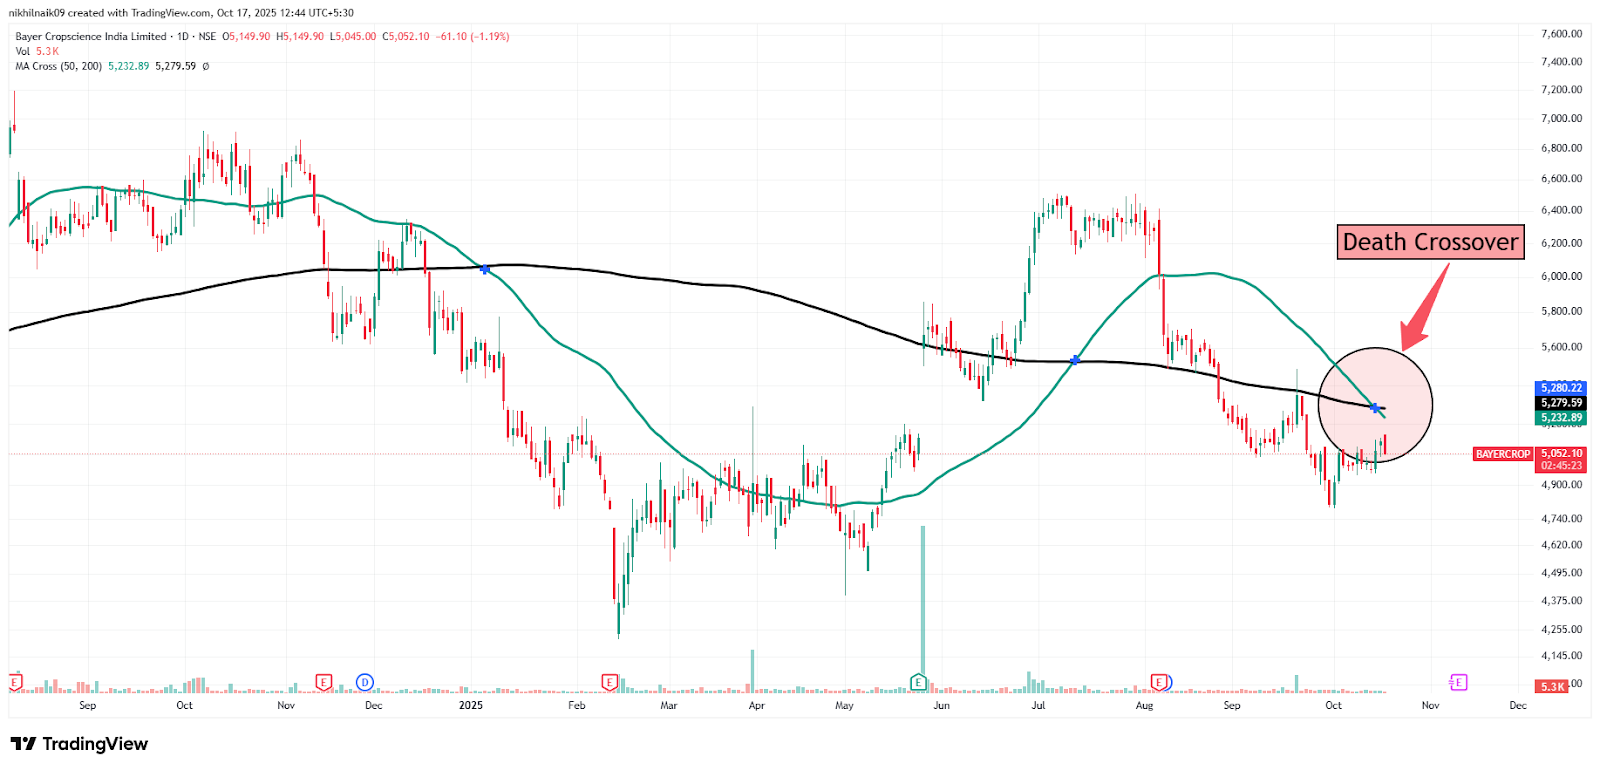Click the purple upcoming earnings E marker in November
1600x770 pixels.
tap(1458, 682)
